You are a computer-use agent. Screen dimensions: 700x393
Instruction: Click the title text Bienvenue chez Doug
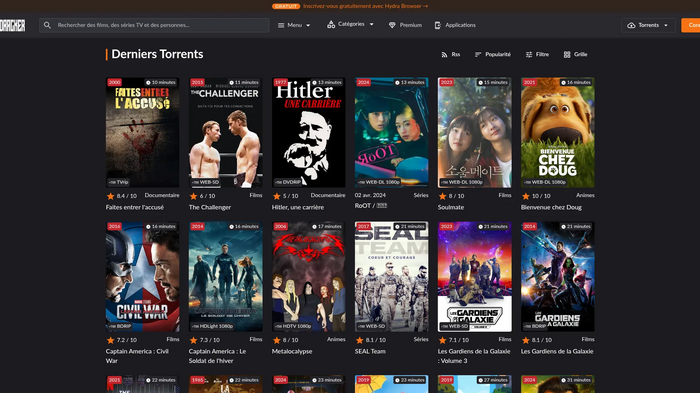click(551, 207)
